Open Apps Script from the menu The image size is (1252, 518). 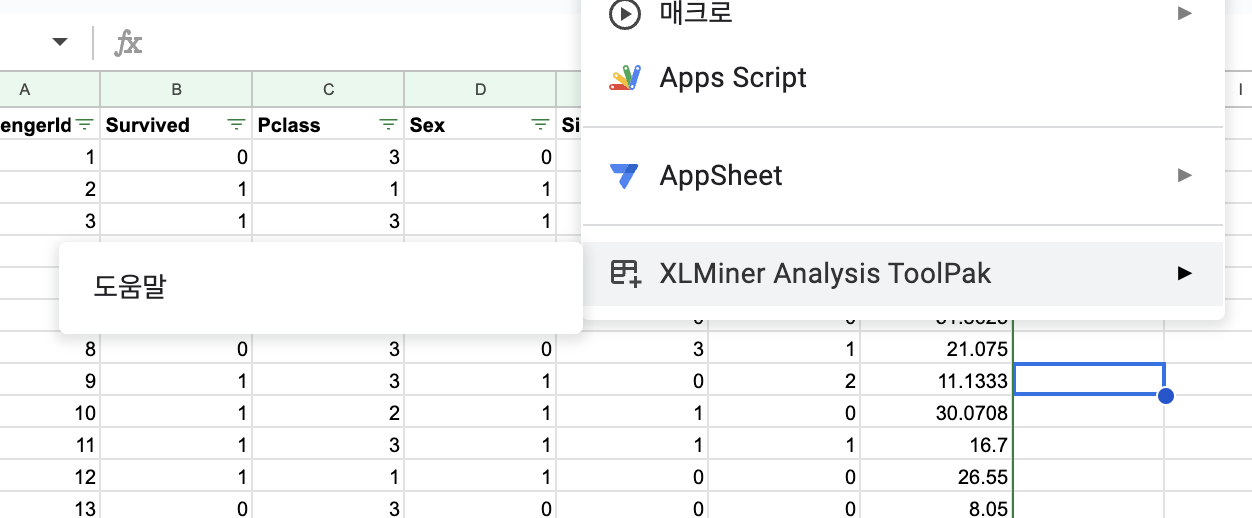click(x=903, y=78)
